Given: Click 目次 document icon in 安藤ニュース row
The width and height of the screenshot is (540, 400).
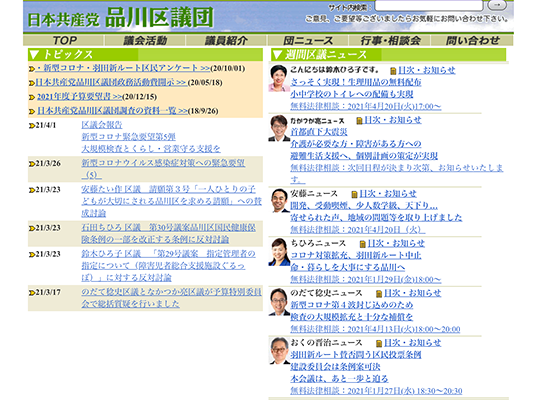Looking at the screenshot, I should (x=354, y=194).
